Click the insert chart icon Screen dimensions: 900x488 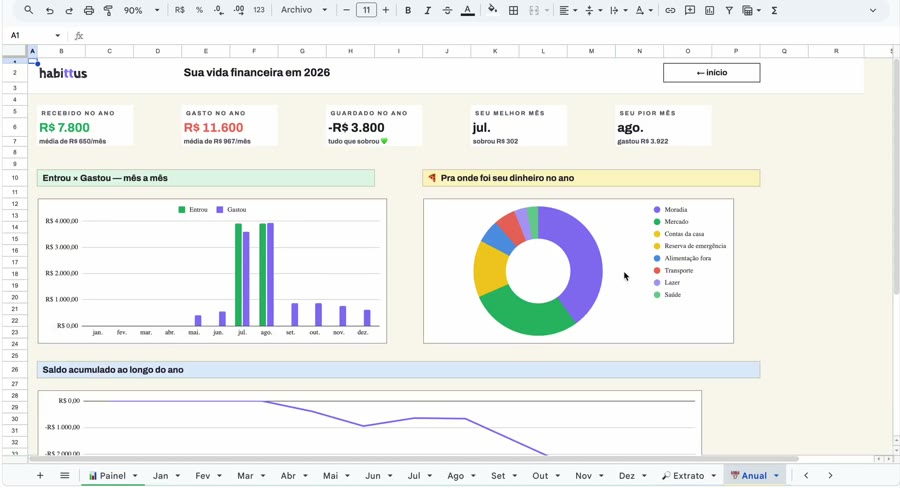(709, 10)
